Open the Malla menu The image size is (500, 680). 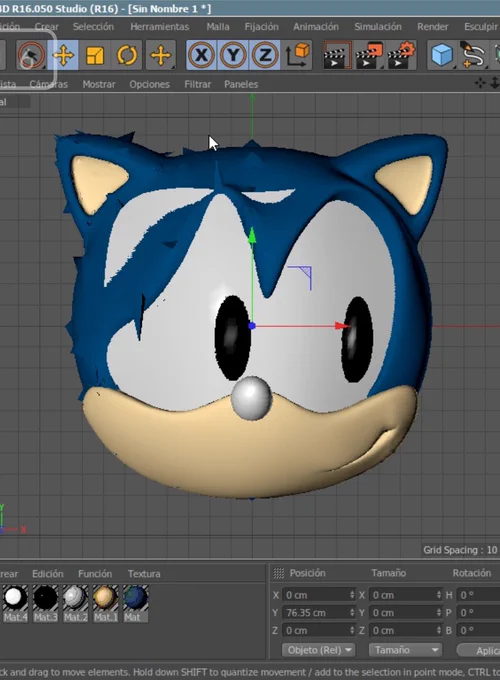(218, 26)
